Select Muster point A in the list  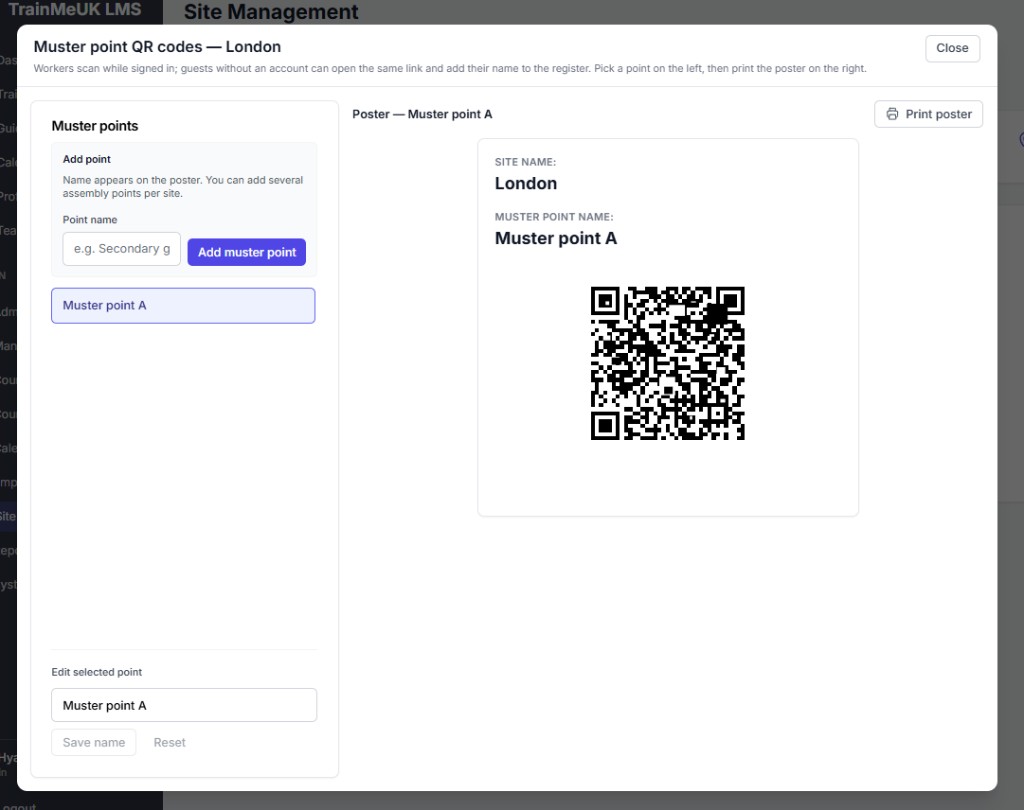coord(183,306)
